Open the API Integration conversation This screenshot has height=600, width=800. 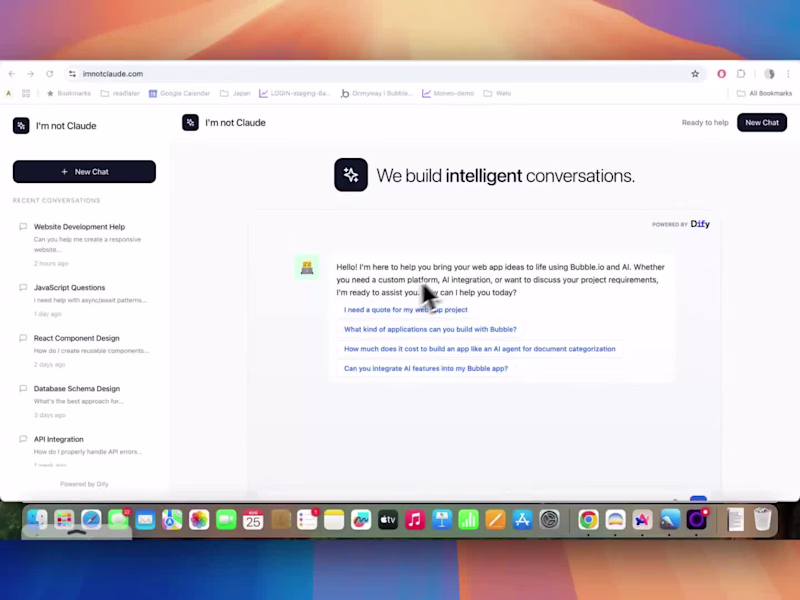pyautogui.click(x=84, y=450)
